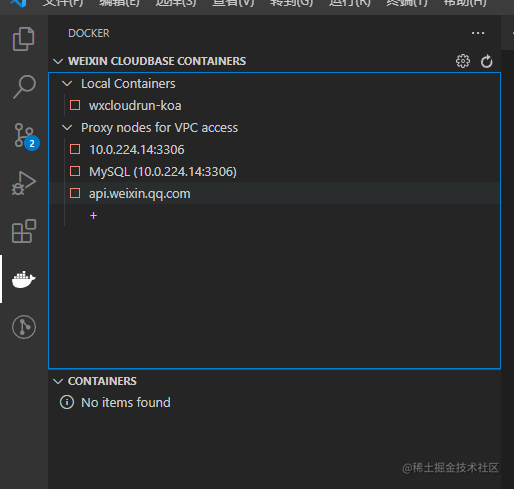
Task: Click the VS Code logo icon
Action: click(x=18, y=3)
